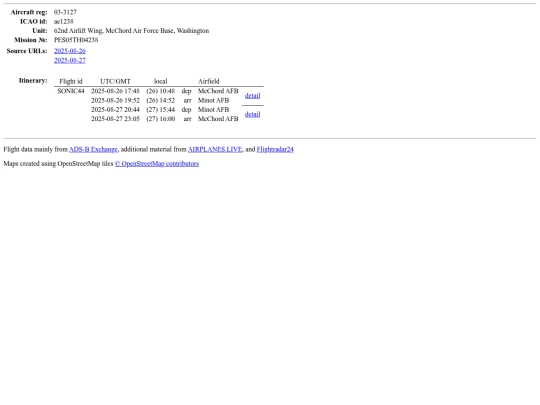Click McChord AFB in first departure row
Image resolution: width=540 pixels, height=405 pixels.
click(218, 91)
